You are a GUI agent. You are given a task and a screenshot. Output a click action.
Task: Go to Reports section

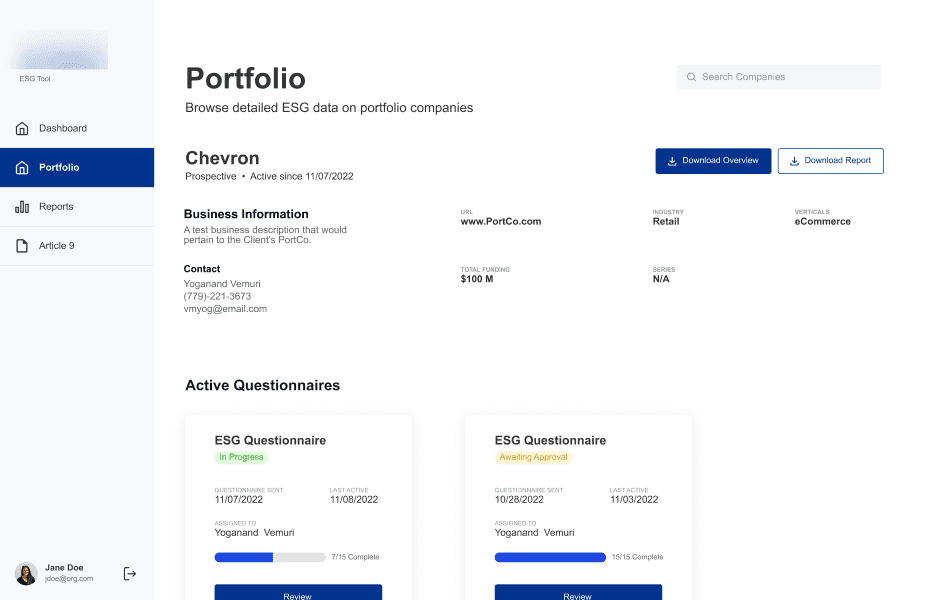pos(77,206)
